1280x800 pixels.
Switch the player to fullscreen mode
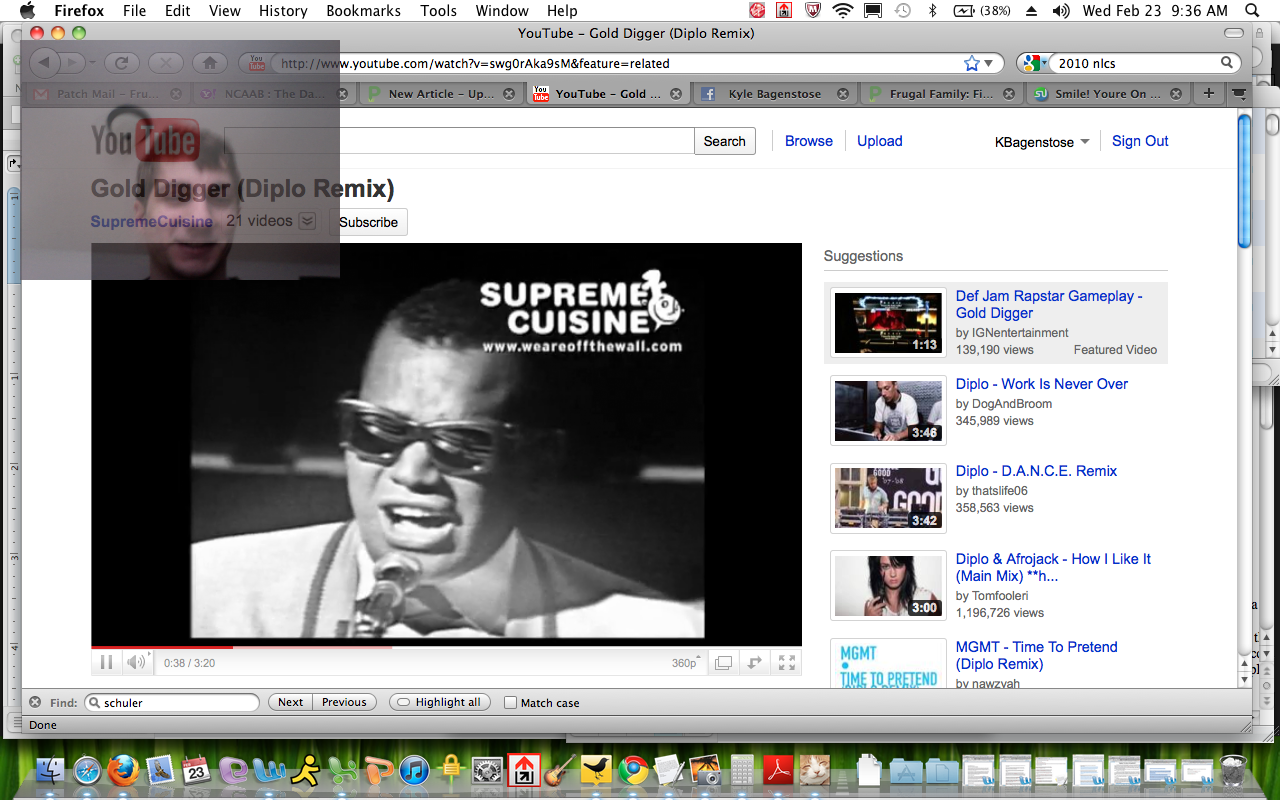pos(787,662)
